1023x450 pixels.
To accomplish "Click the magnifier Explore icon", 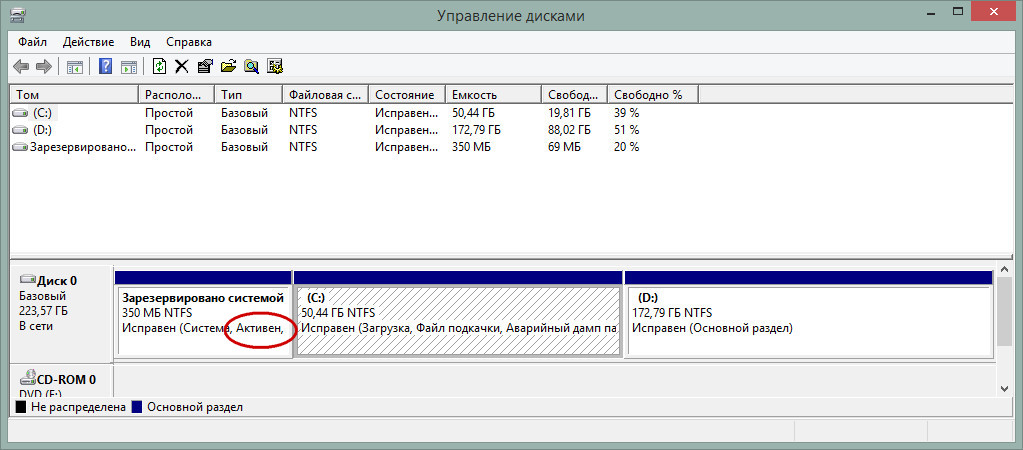I will 251,66.
